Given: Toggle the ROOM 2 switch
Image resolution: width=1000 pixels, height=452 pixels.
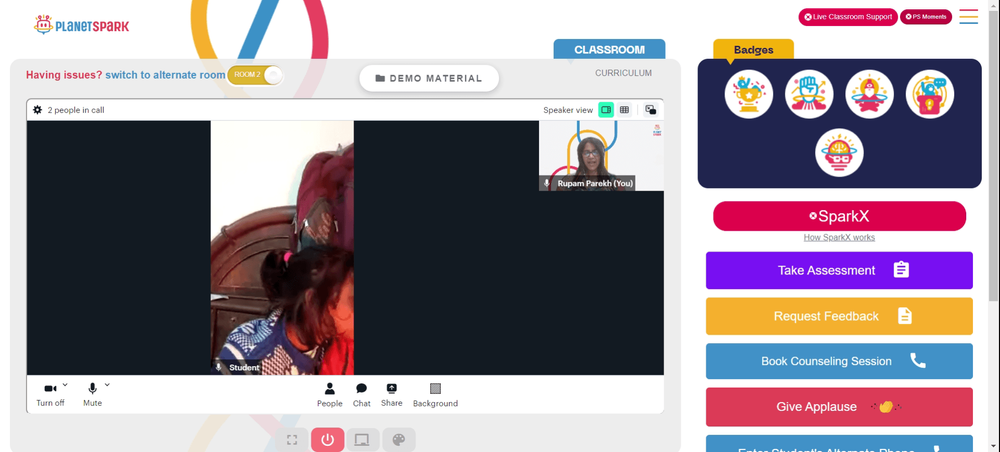Looking at the screenshot, I should tap(255, 75).
